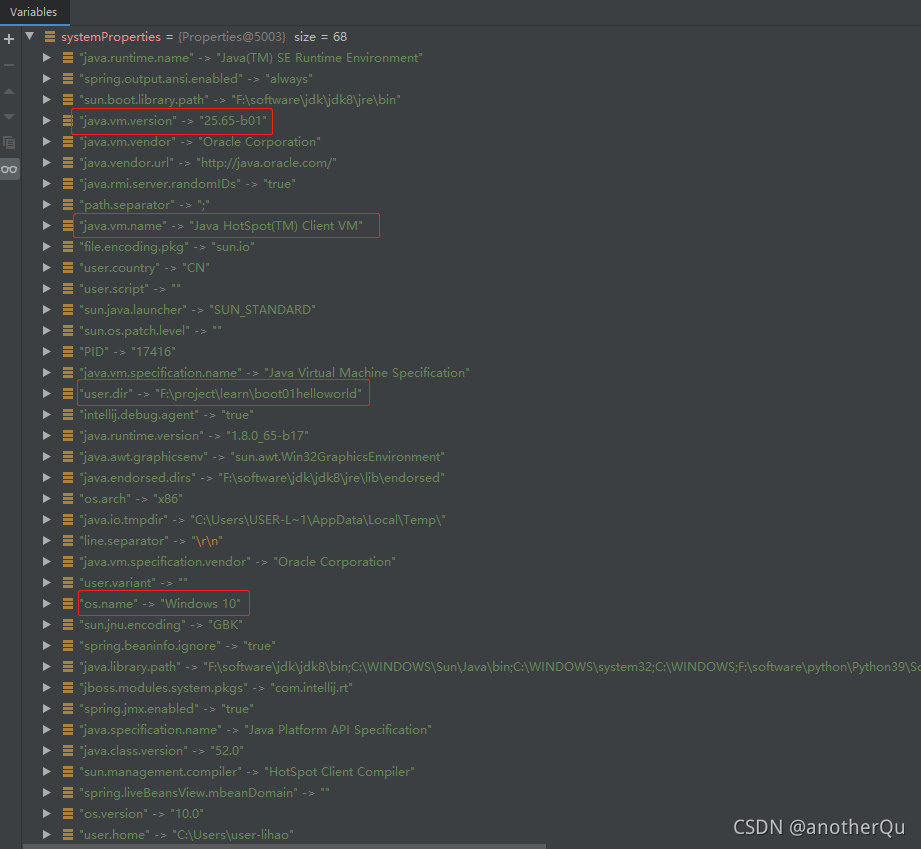Click the field icon beside "user.home"
Viewport: 921px width, 849px height.
tap(68, 835)
